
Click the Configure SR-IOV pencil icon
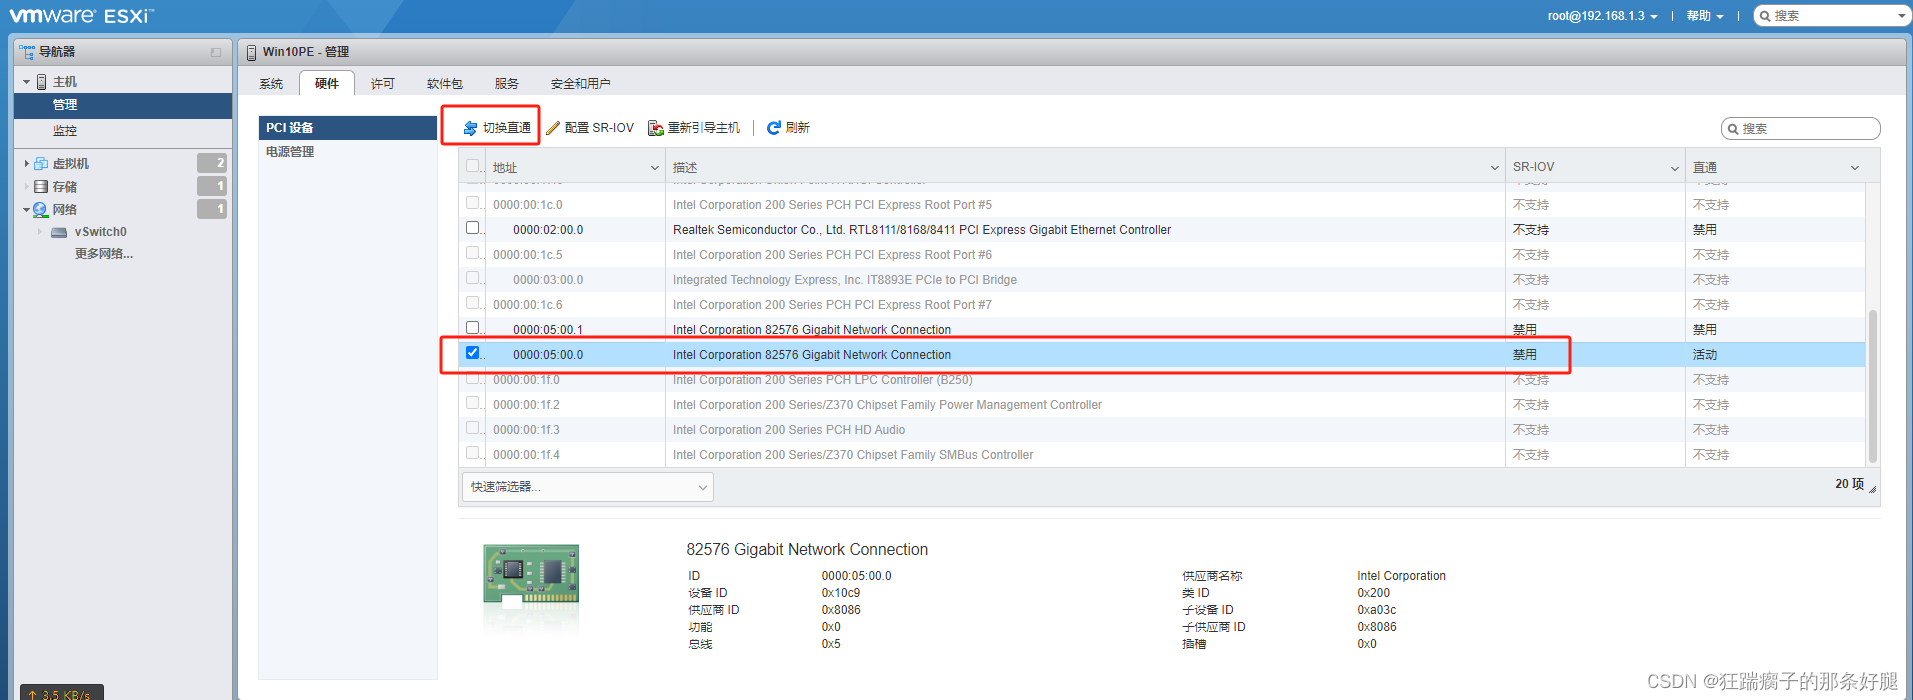coord(553,128)
